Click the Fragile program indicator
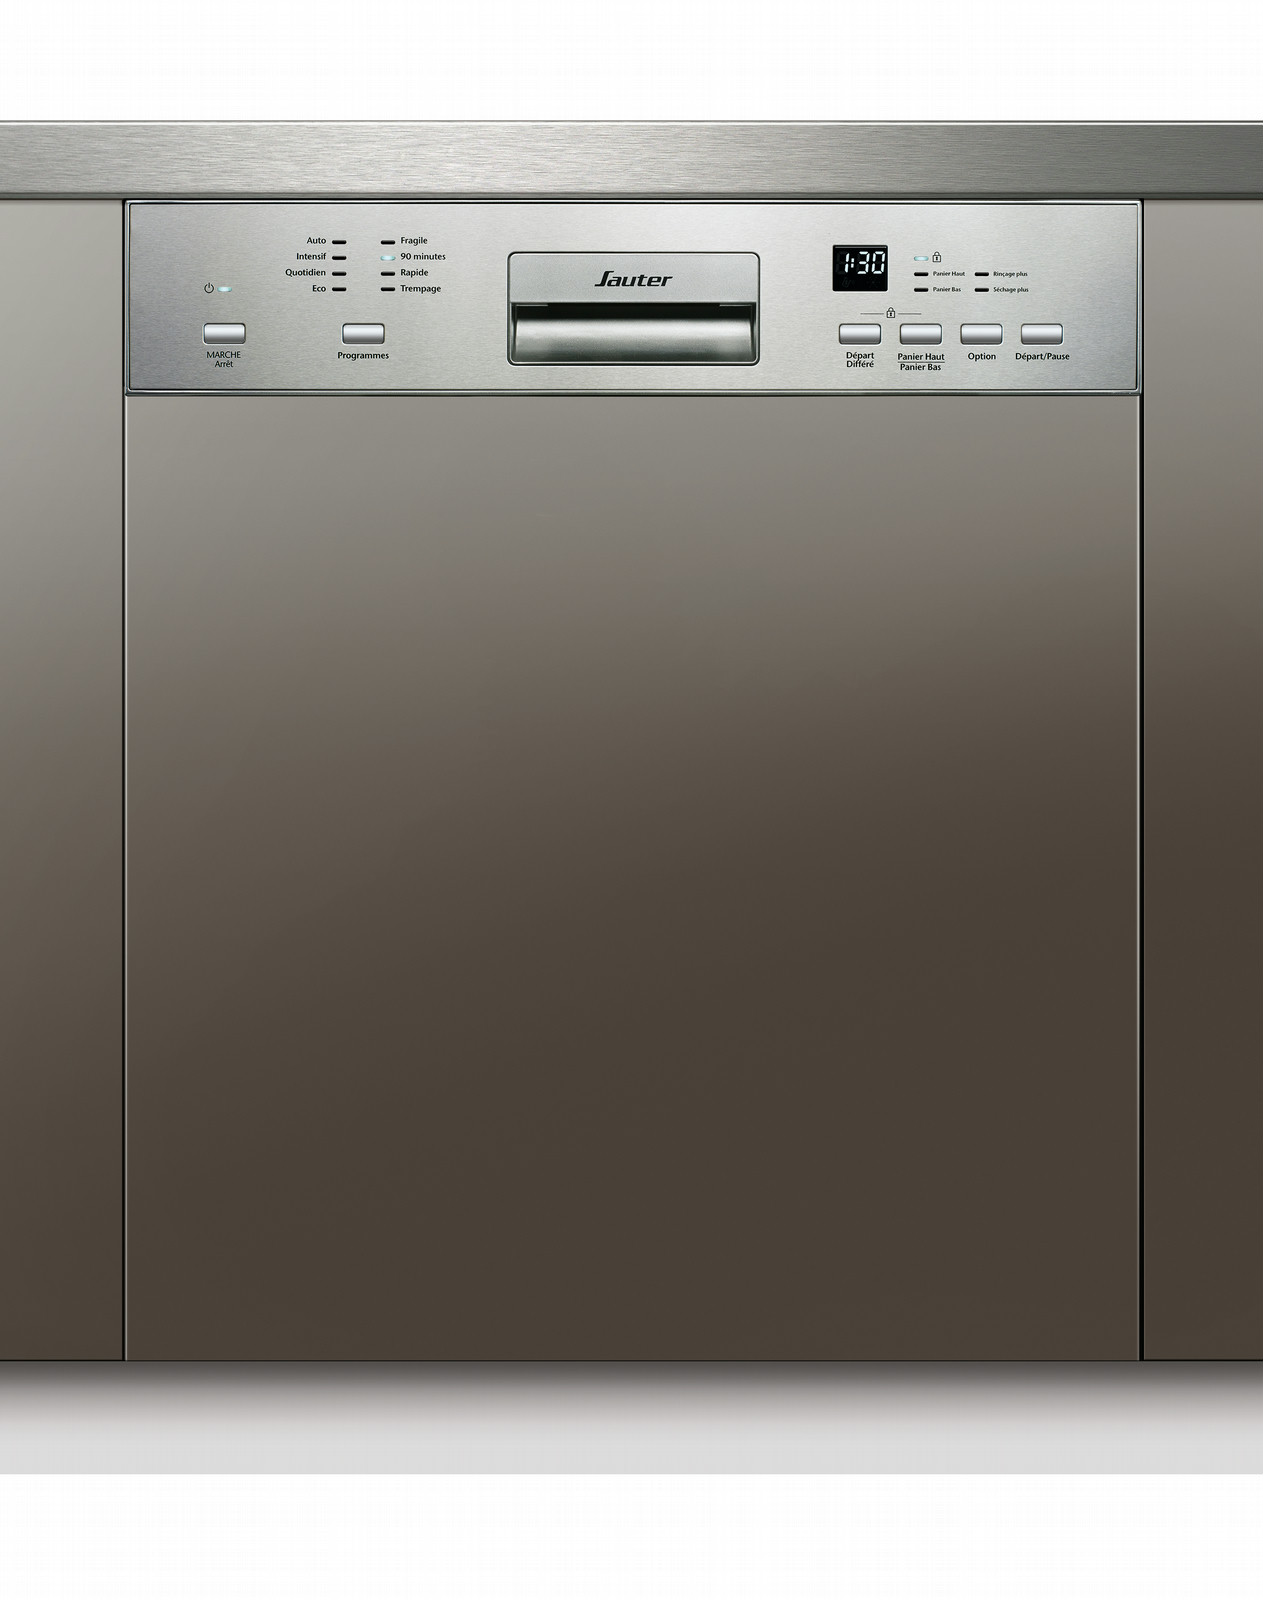The height and width of the screenshot is (1600, 1263). point(387,242)
